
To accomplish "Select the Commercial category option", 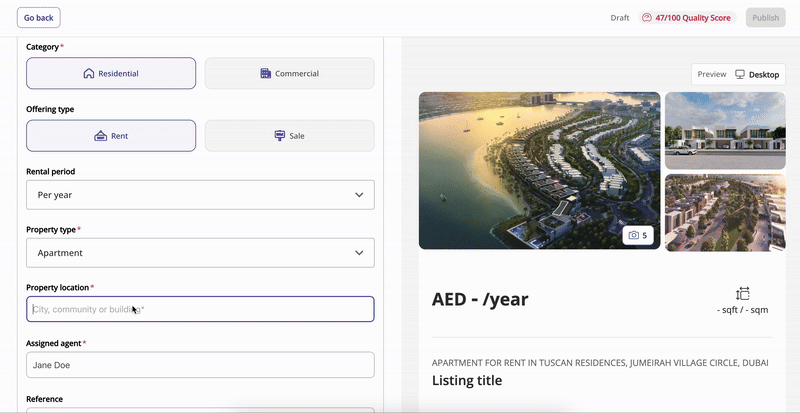I will coord(289,74).
